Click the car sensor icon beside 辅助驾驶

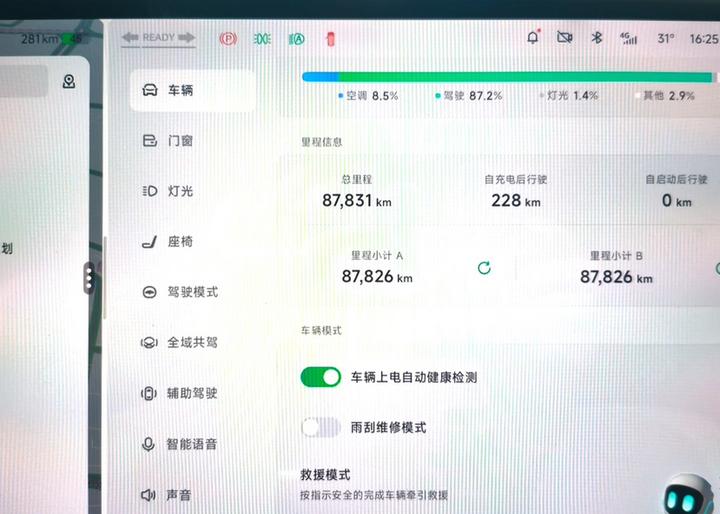click(x=149, y=393)
